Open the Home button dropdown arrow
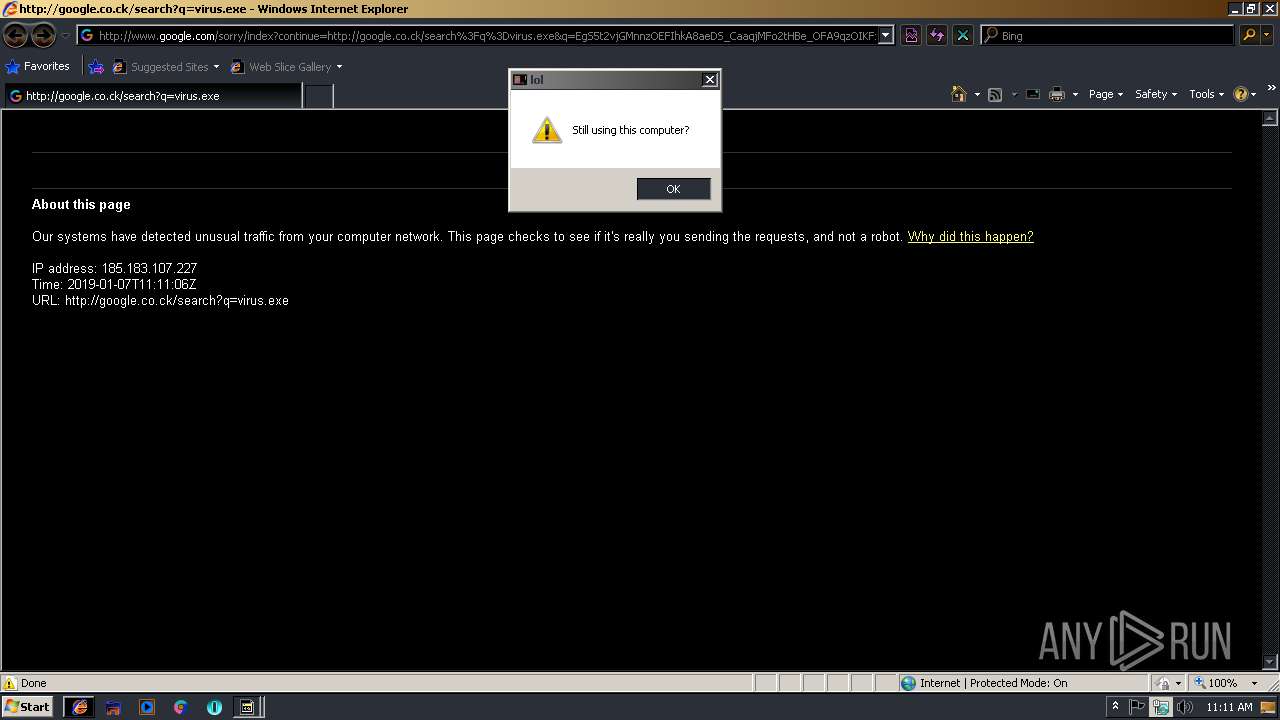Image resolution: width=1280 pixels, height=720 pixels. 977,94
